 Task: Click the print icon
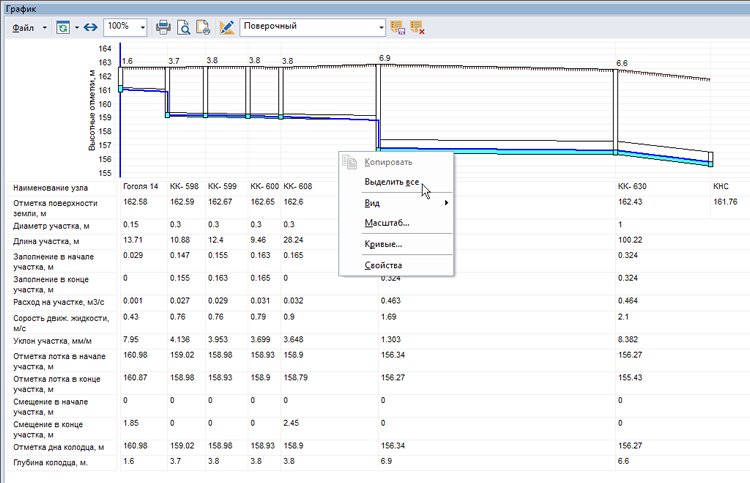164,27
